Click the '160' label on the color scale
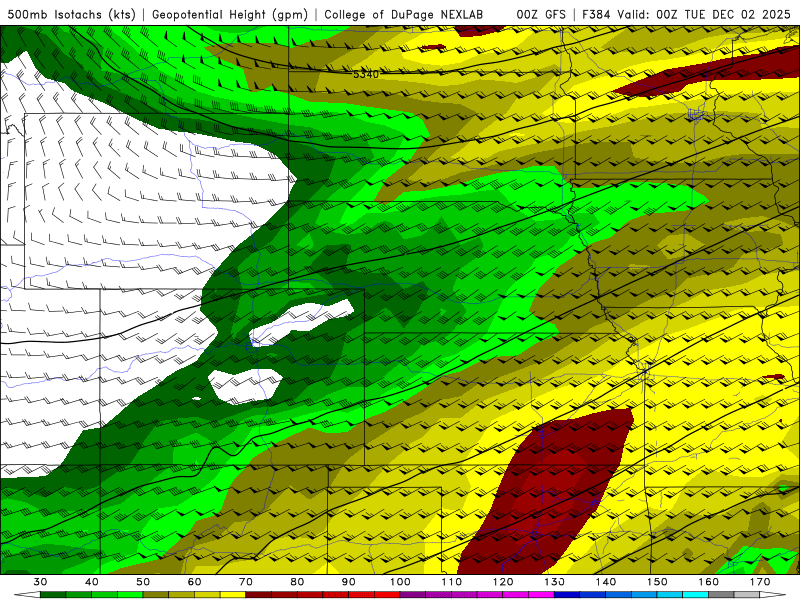The height and width of the screenshot is (600, 800). click(x=709, y=582)
